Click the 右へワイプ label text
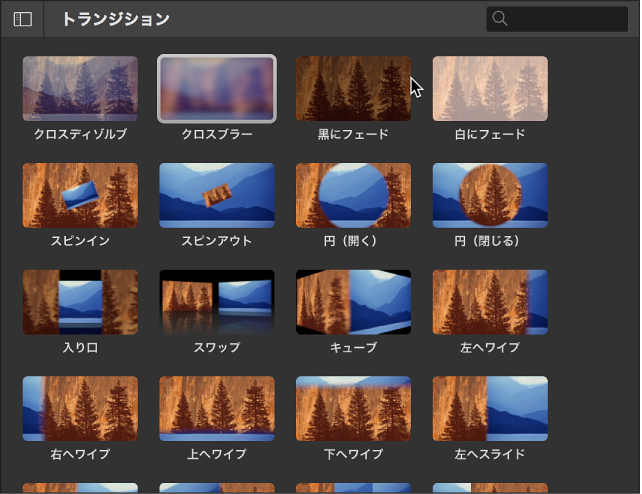 click(x=80, y=454)
